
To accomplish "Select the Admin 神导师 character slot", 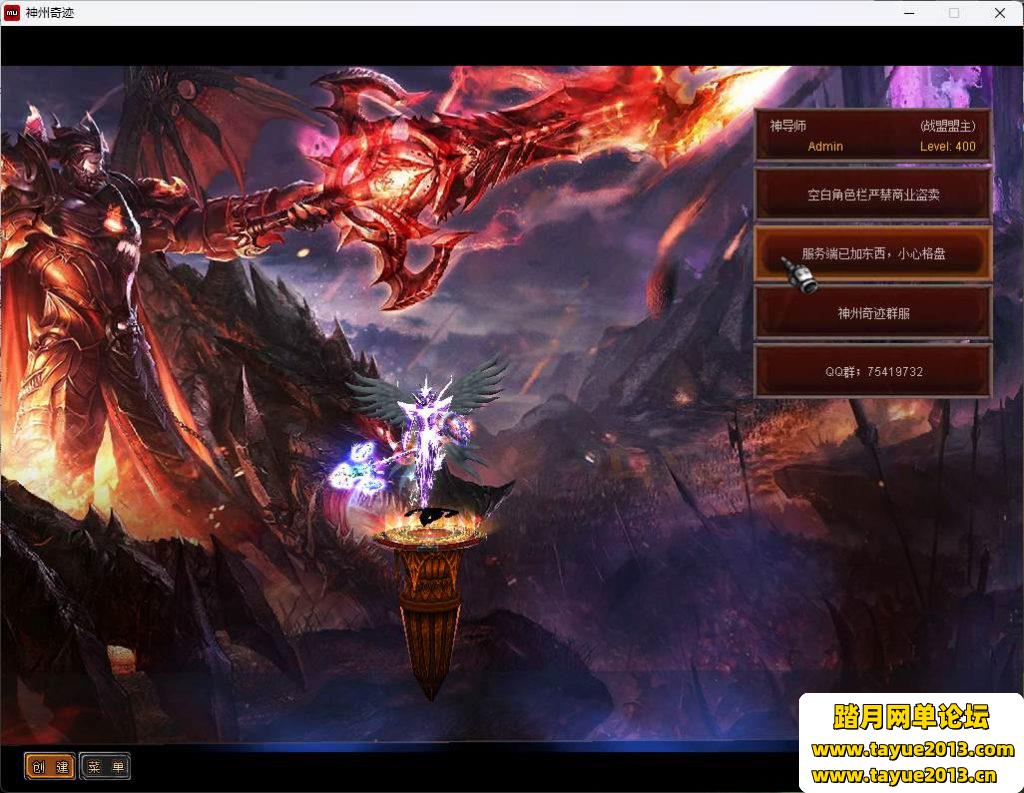I will 873,135.
